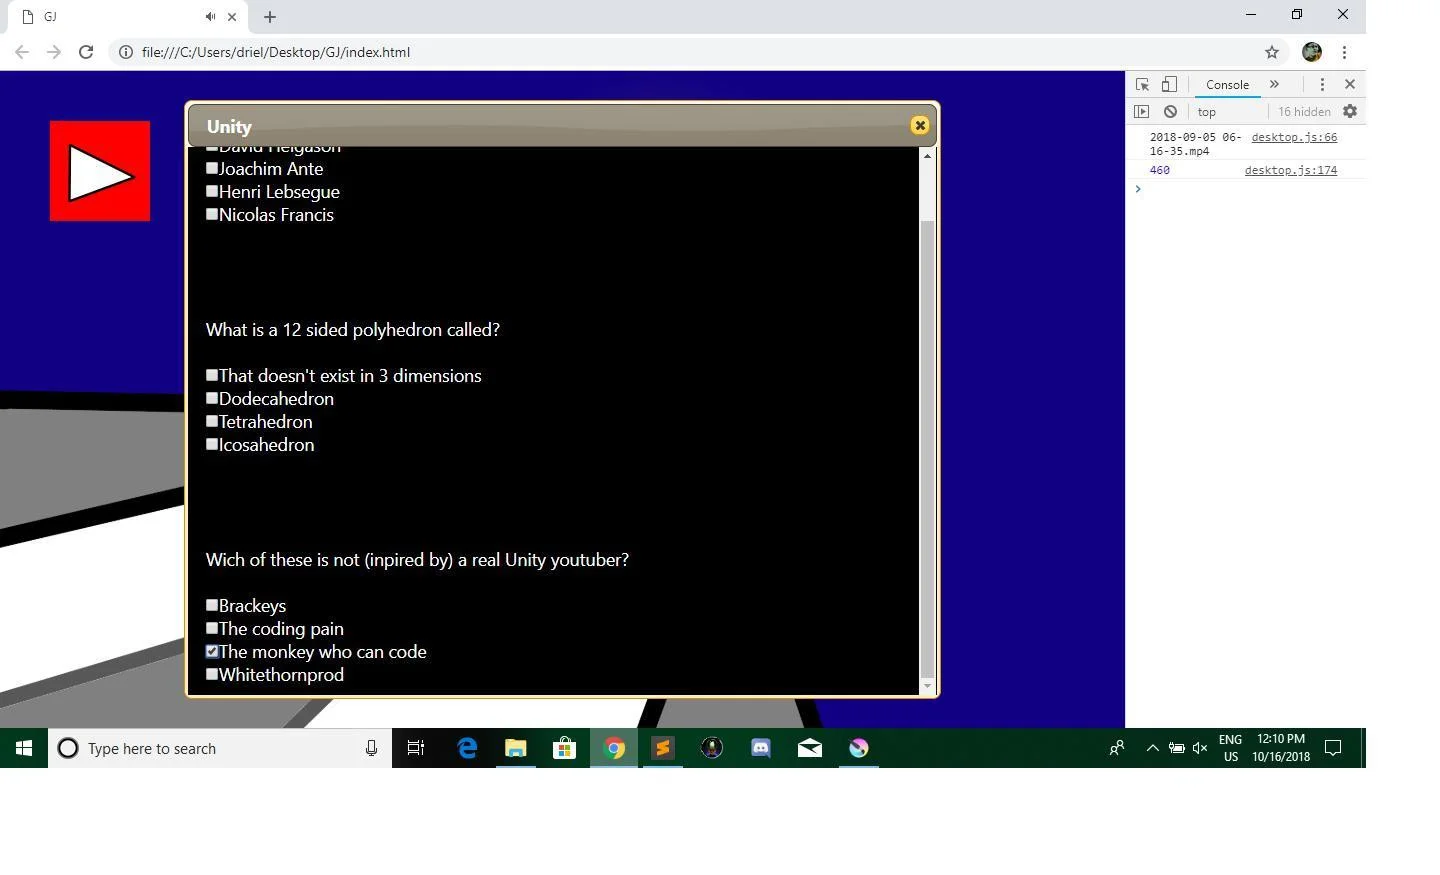Select the Dodecahedron checkbox
The width and height of the screenshot is (1440, 875).
[212, 398]
